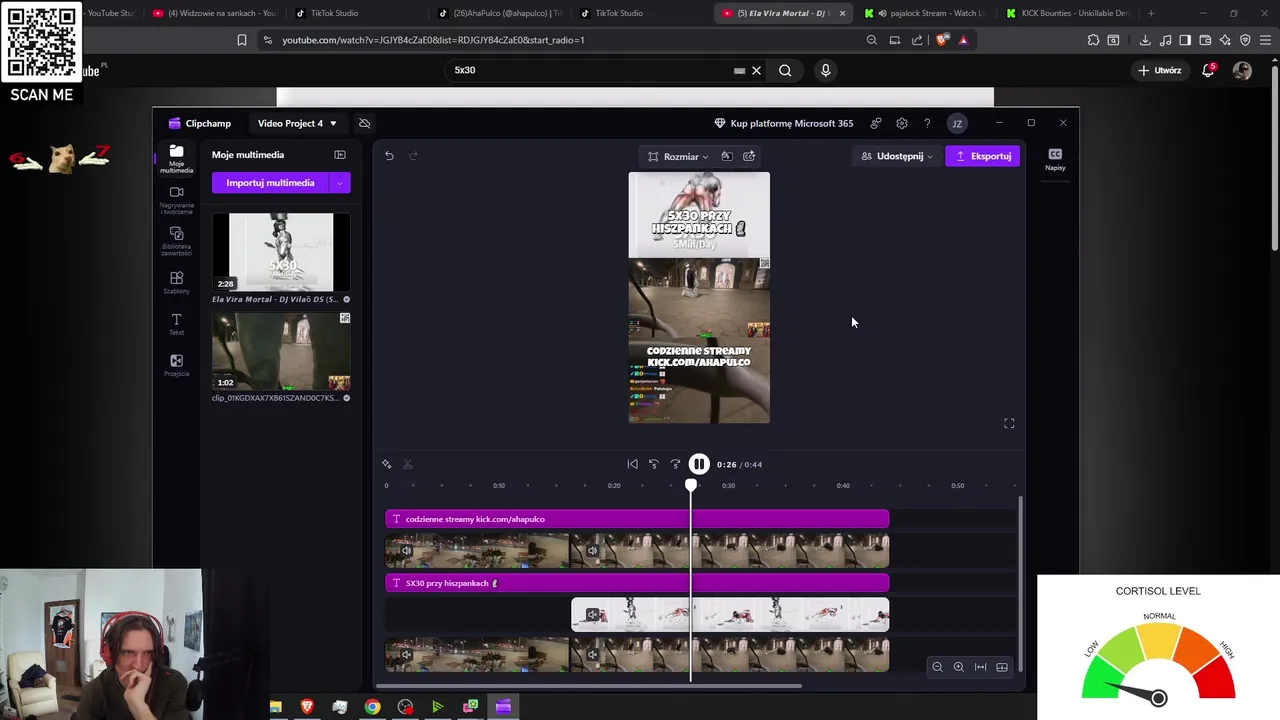Skip to start of timeline
The height and width of the screenshot is (720, 1280).
click(632, 464)
